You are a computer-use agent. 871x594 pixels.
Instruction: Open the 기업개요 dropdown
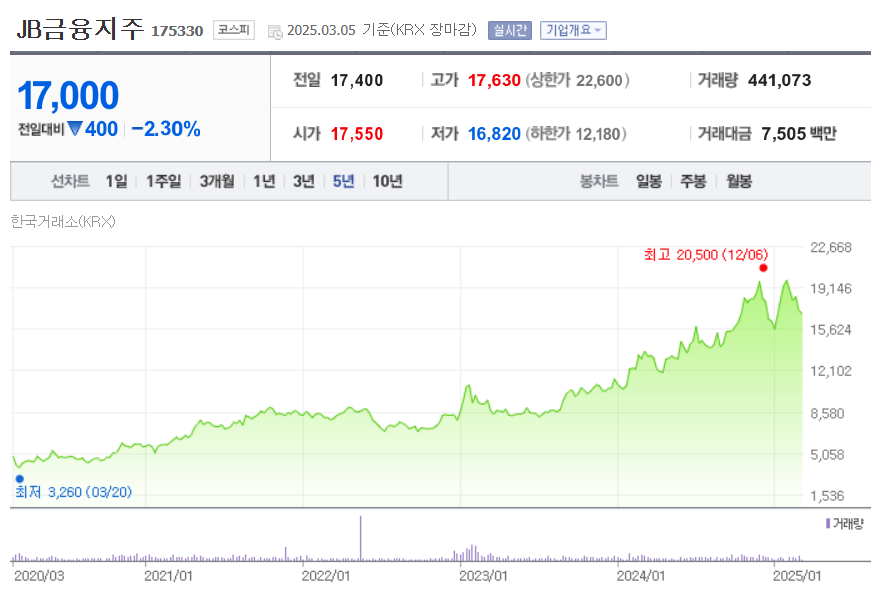pos(573,30)
